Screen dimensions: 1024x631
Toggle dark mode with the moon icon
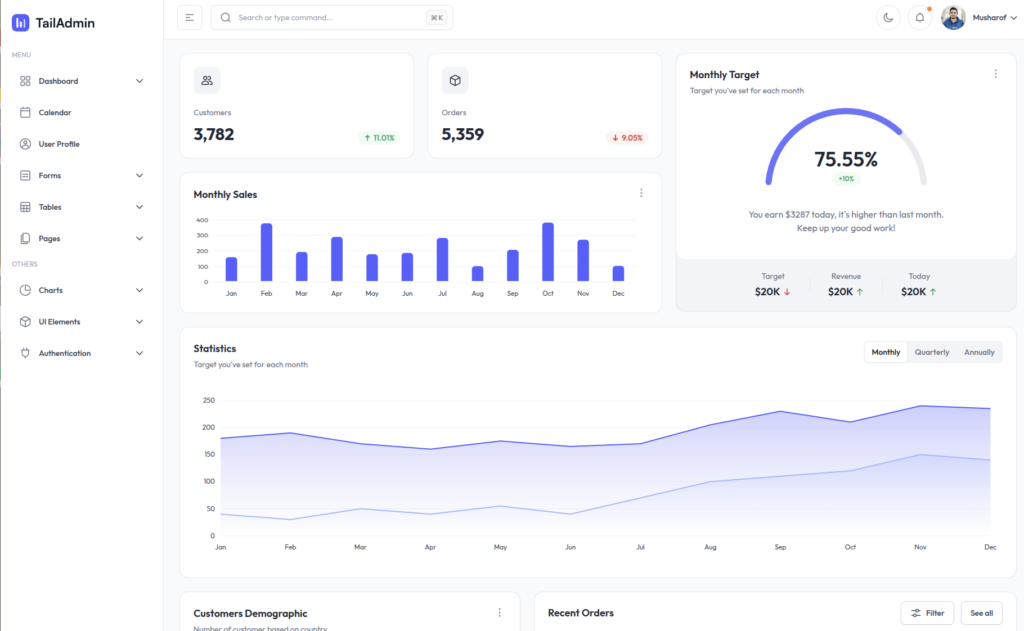[887, 17]
